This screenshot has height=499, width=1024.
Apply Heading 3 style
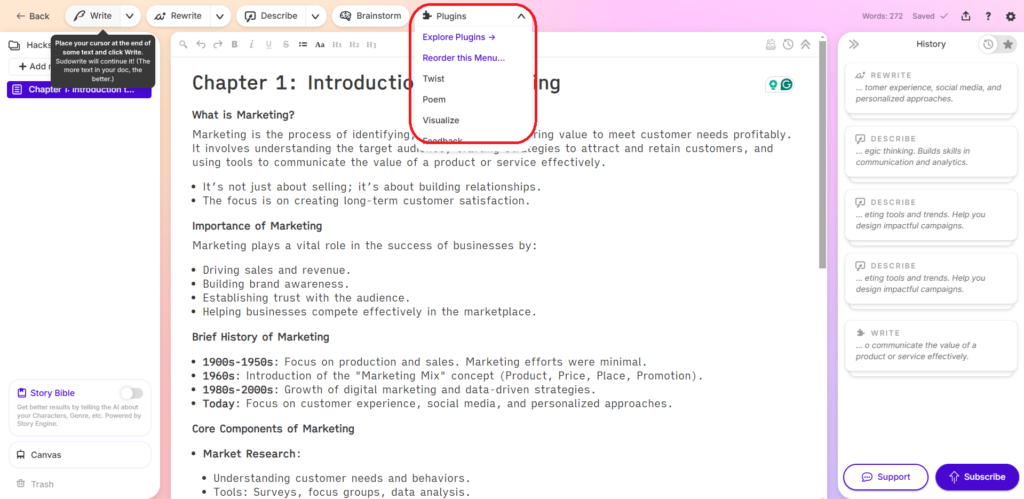coord(371,44)
